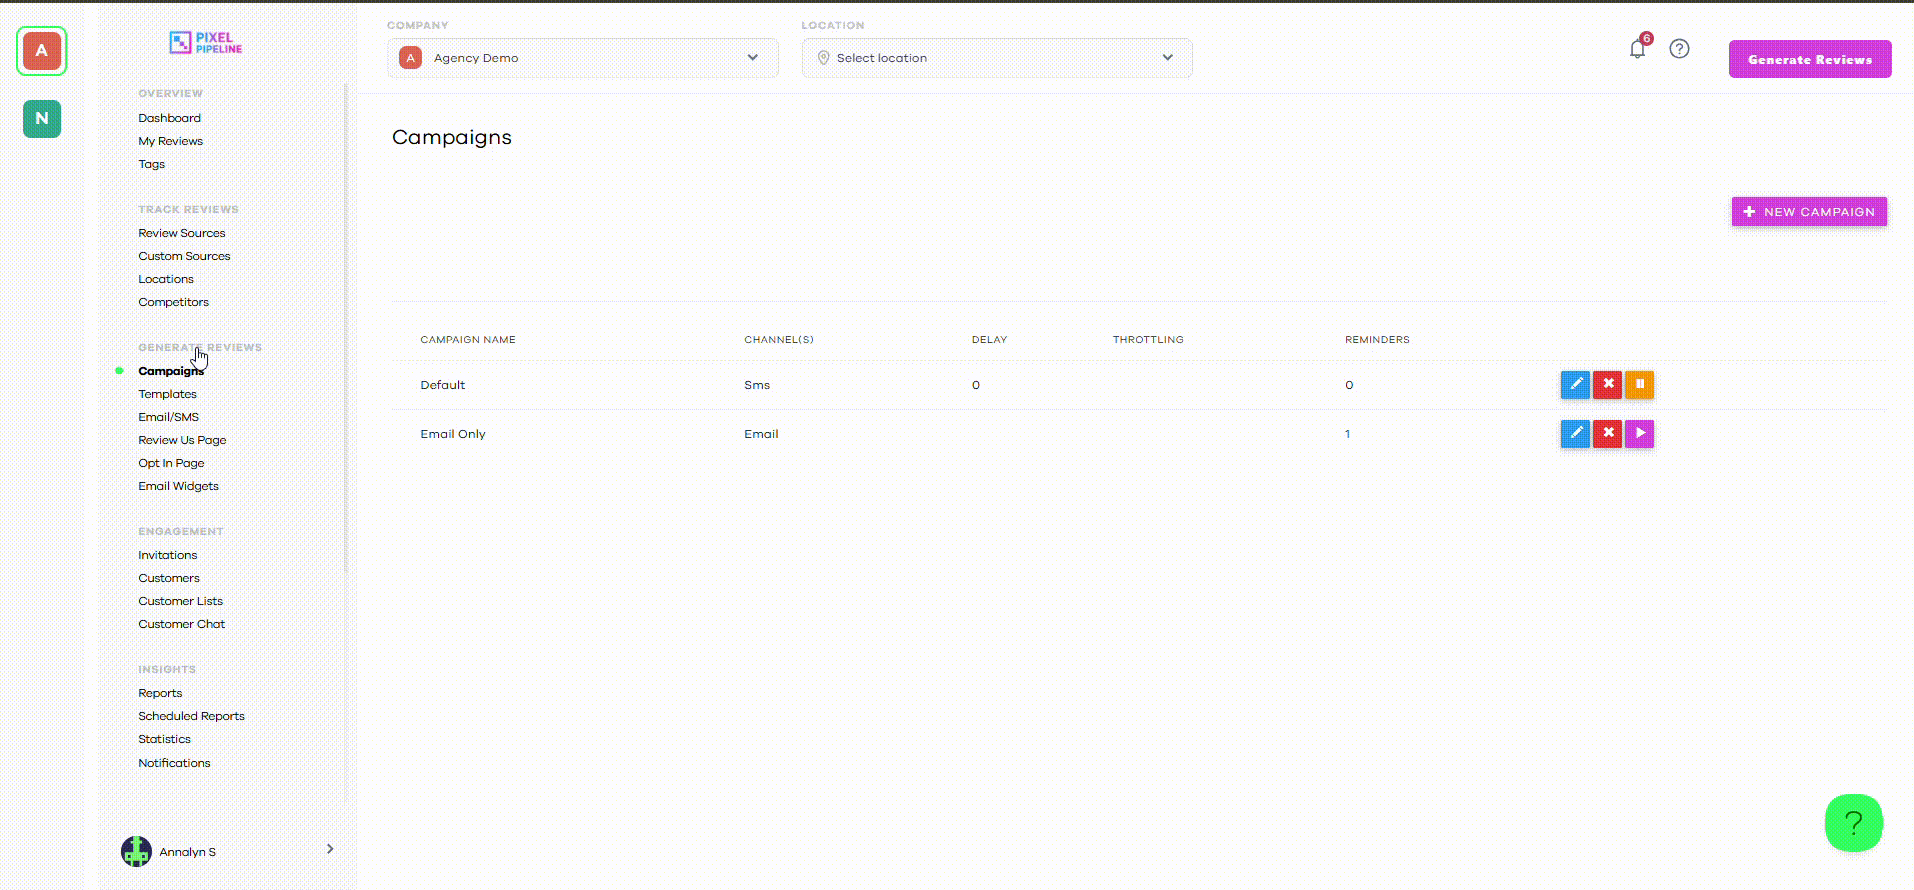
Task: Open the green help chat bubble
Action: click(x=1853, y=823)
